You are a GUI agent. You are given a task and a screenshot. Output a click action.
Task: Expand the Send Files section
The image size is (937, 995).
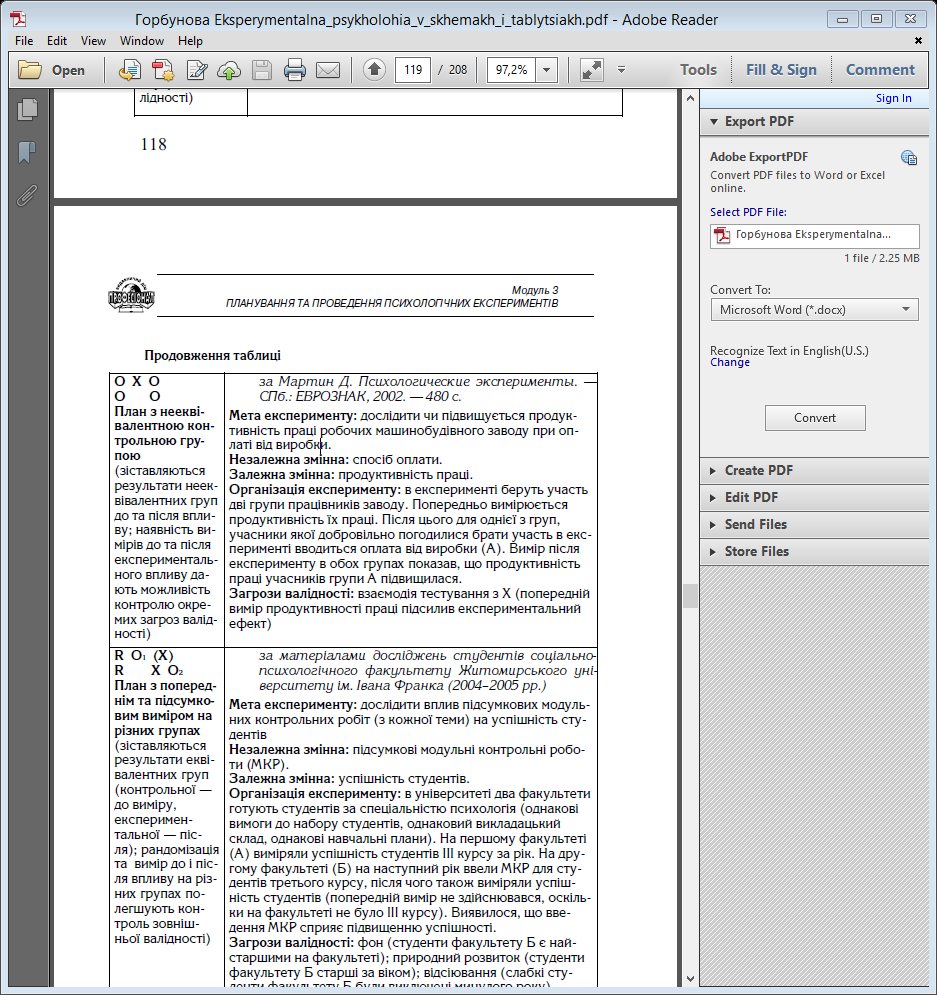pyautogui.click(x=755, y=524)
